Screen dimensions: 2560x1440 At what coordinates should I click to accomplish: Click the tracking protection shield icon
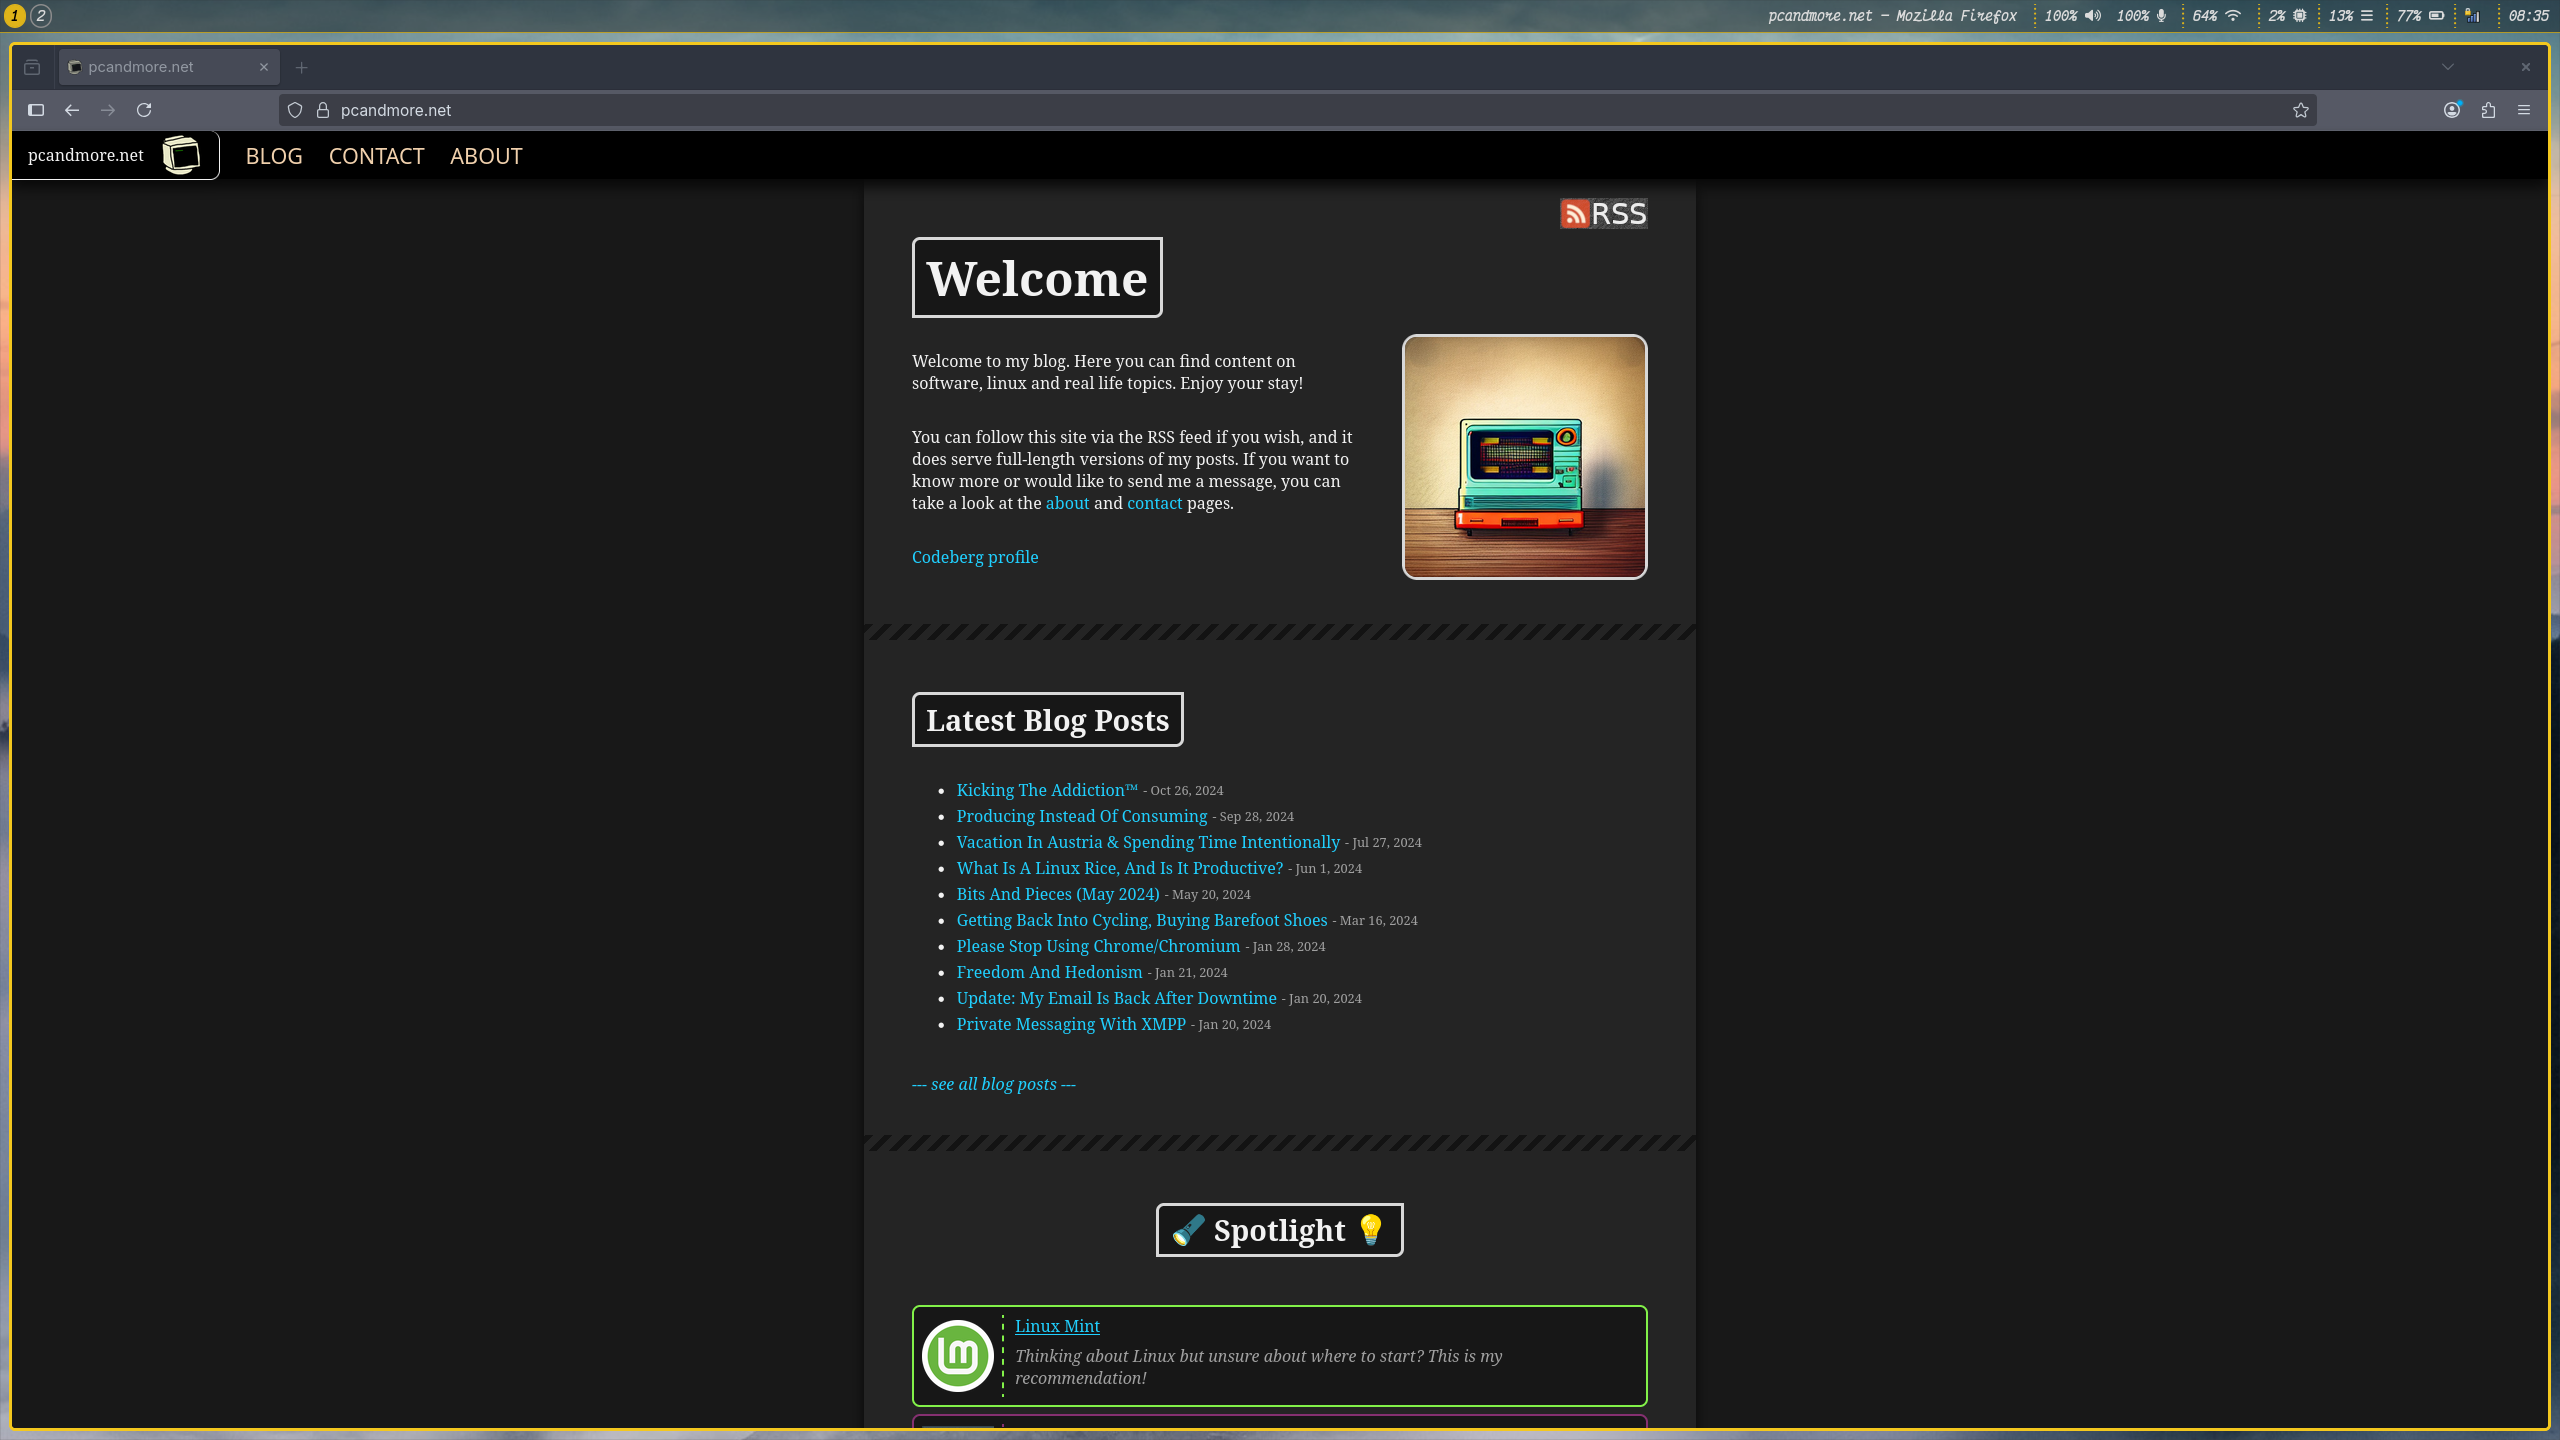[x=295, y=110]
